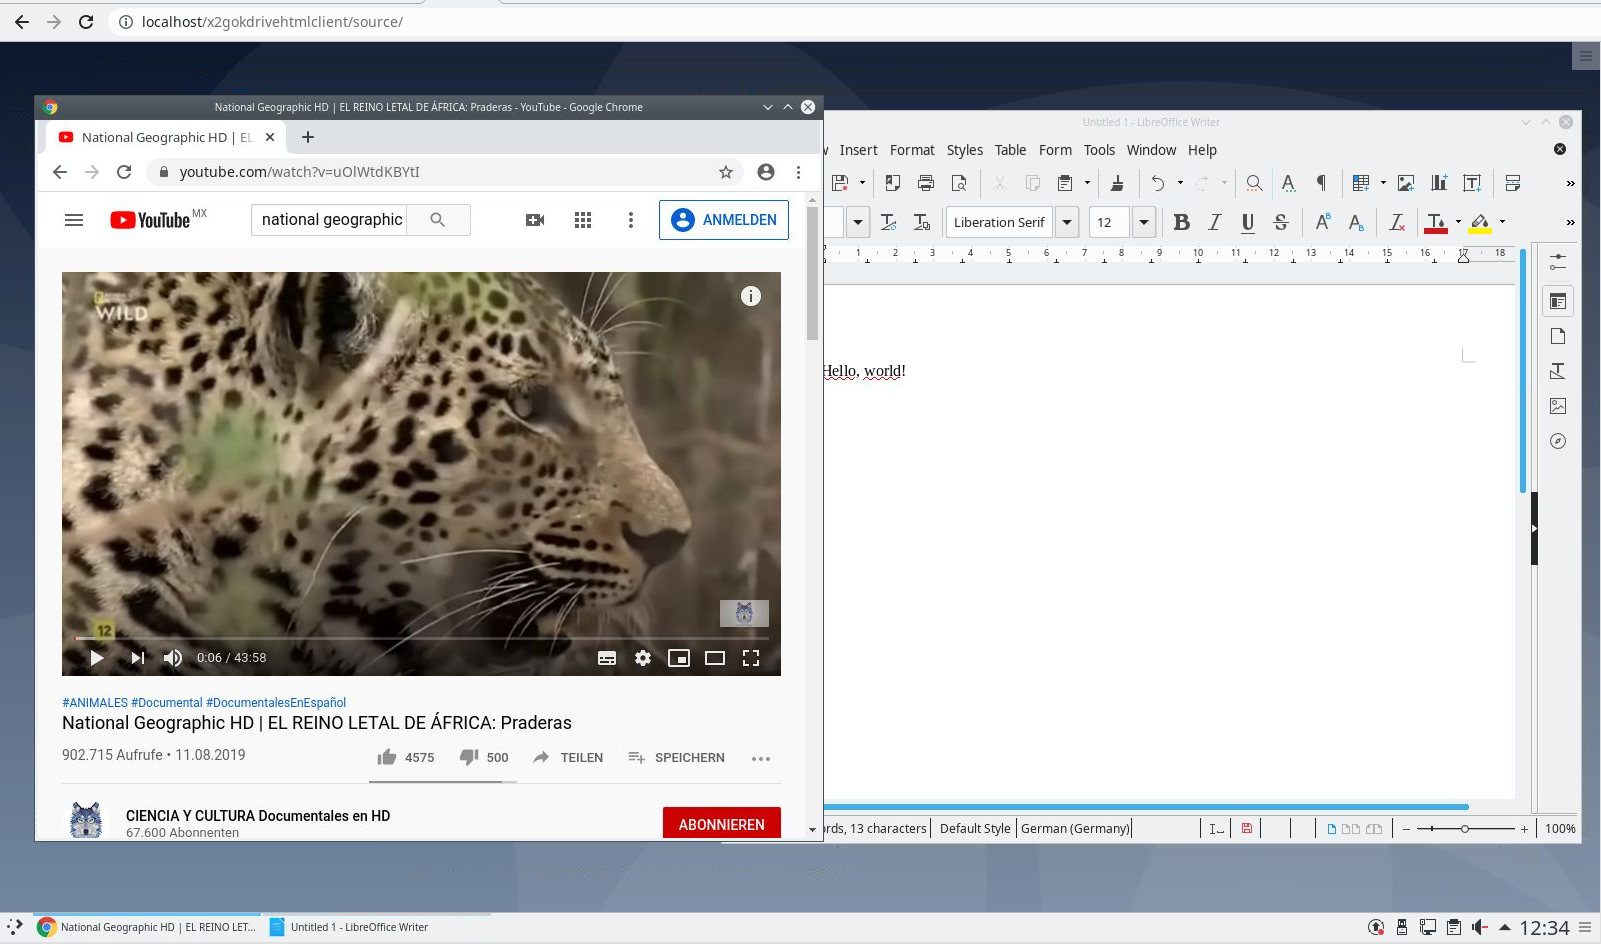The image size is (1601, 944).
Task: Open Properties sidebar deck in Writer
Action: pos(1558,301)
